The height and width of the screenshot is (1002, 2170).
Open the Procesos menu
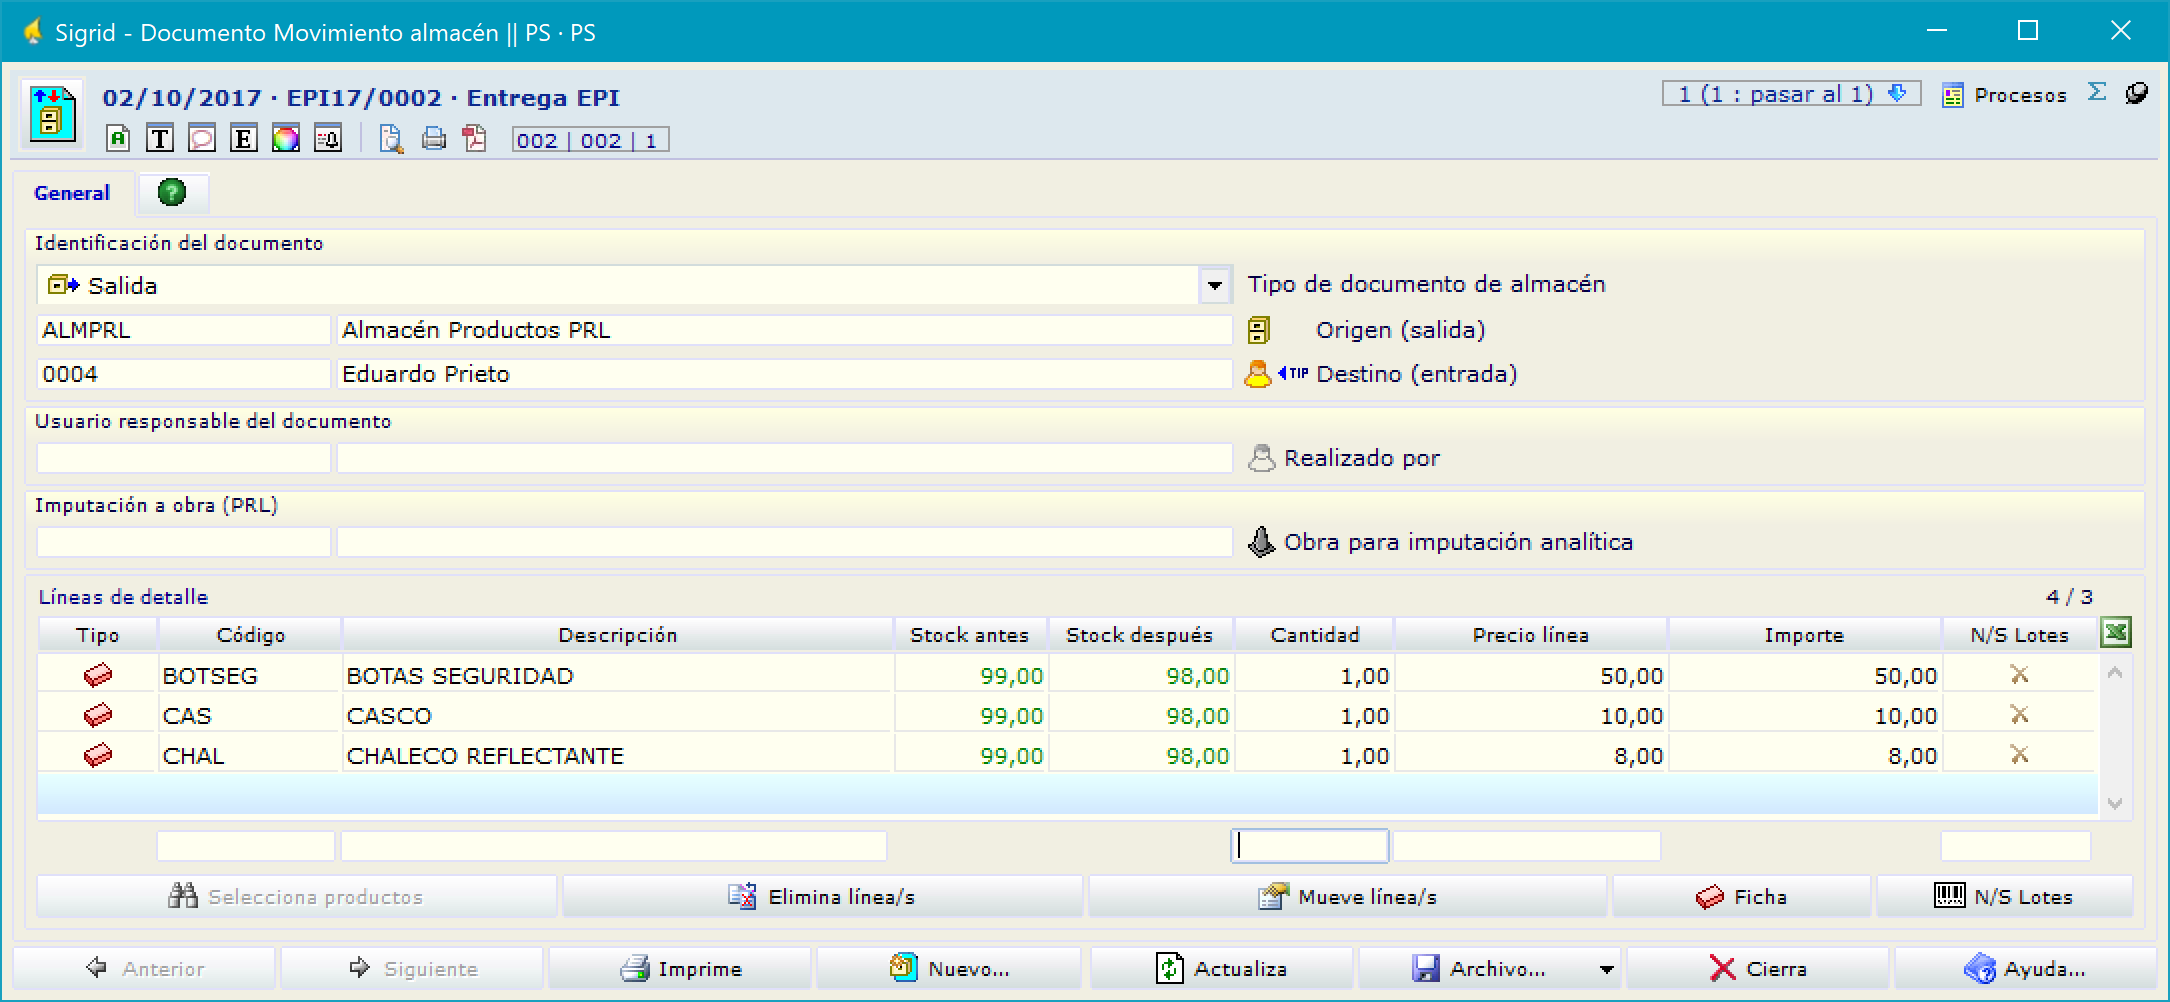coord(2006,95)
